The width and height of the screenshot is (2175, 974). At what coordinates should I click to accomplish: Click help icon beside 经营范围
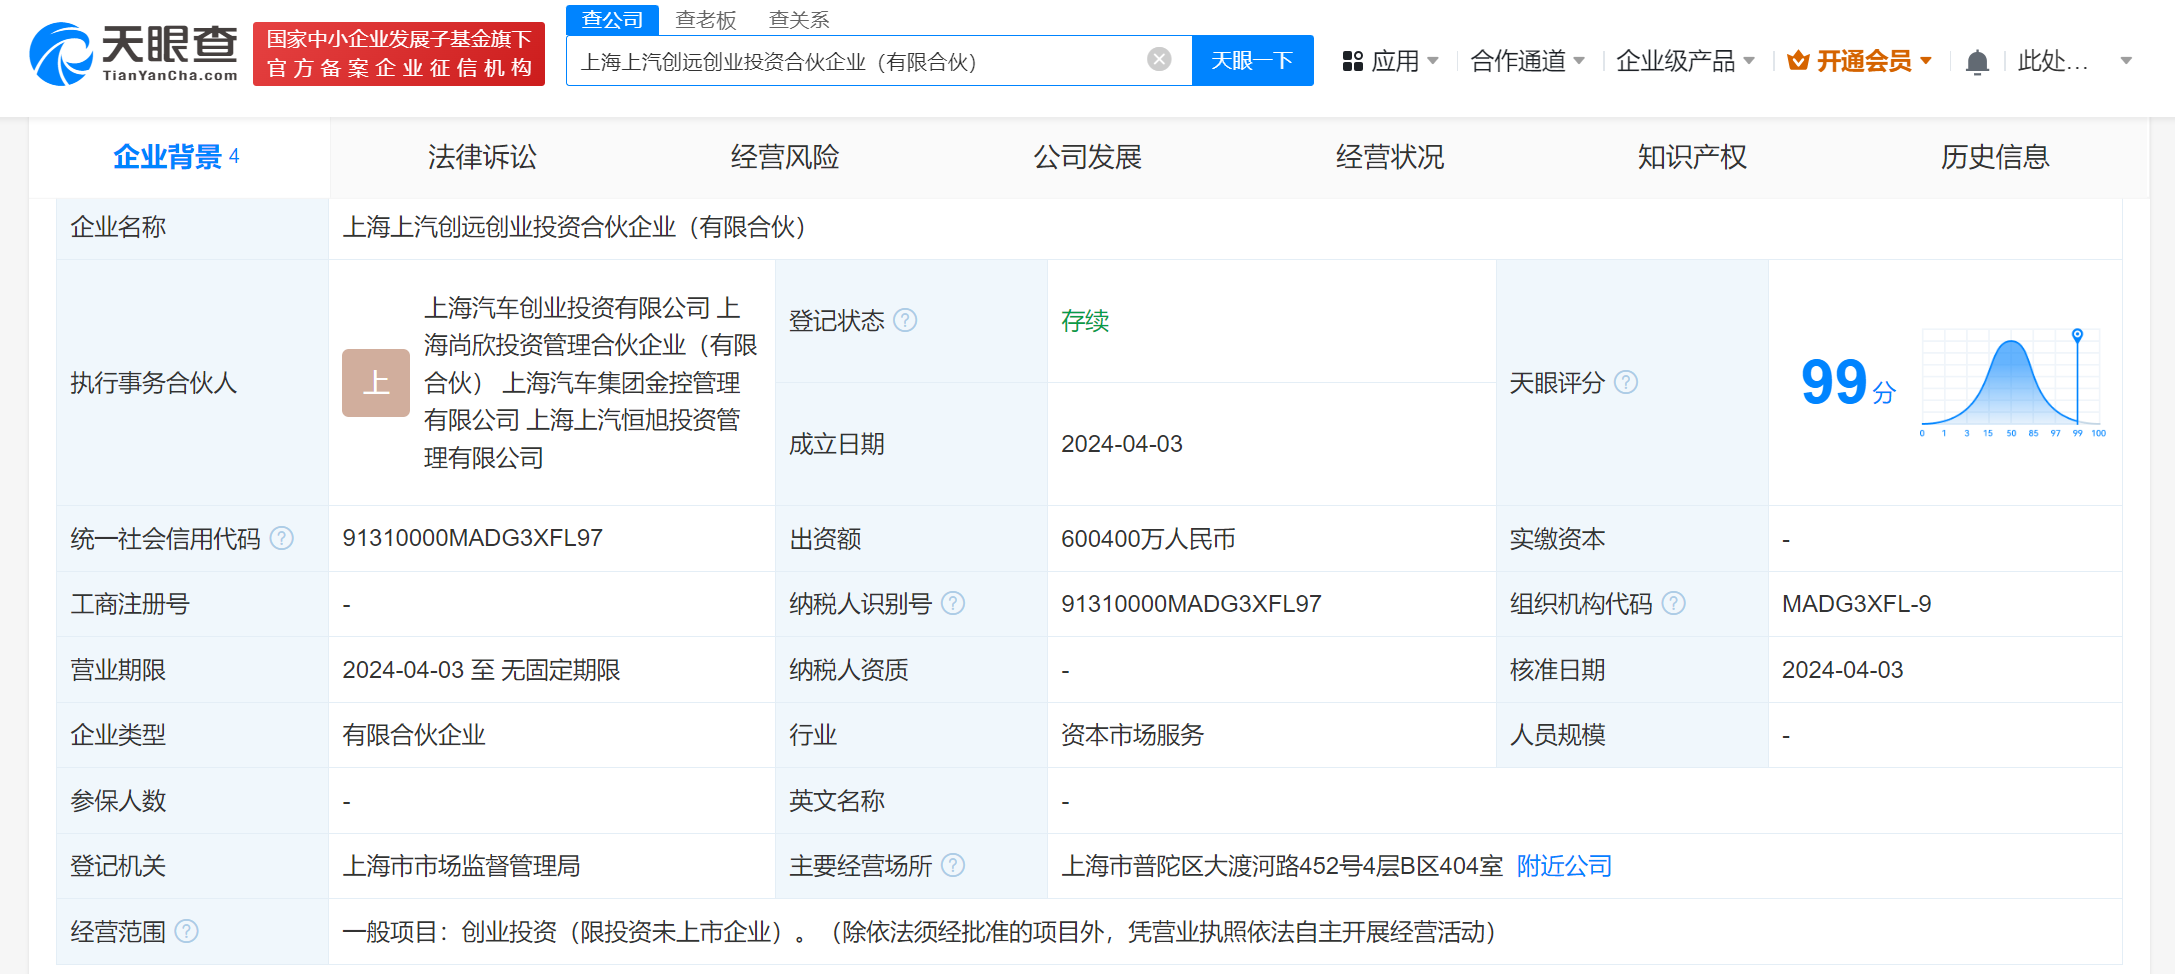click(187, 931)
